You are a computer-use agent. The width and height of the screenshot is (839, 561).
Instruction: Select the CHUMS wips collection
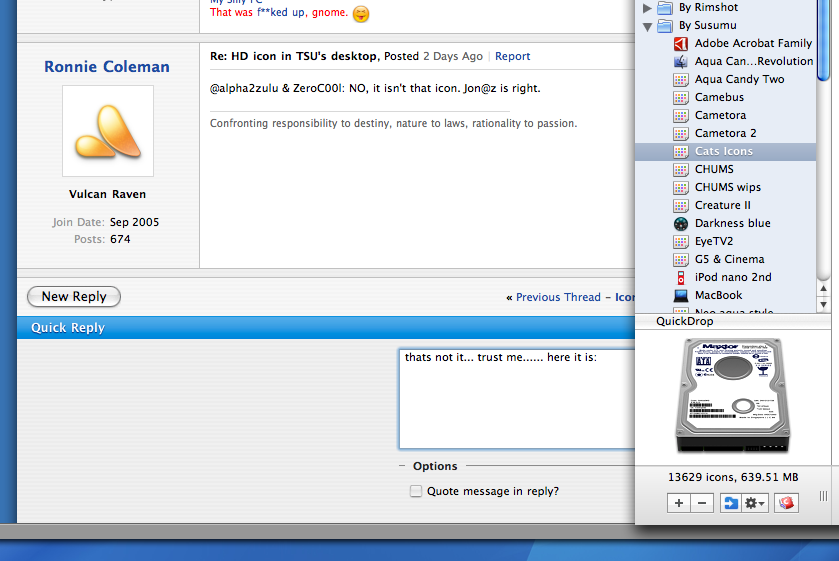point(726,187)
